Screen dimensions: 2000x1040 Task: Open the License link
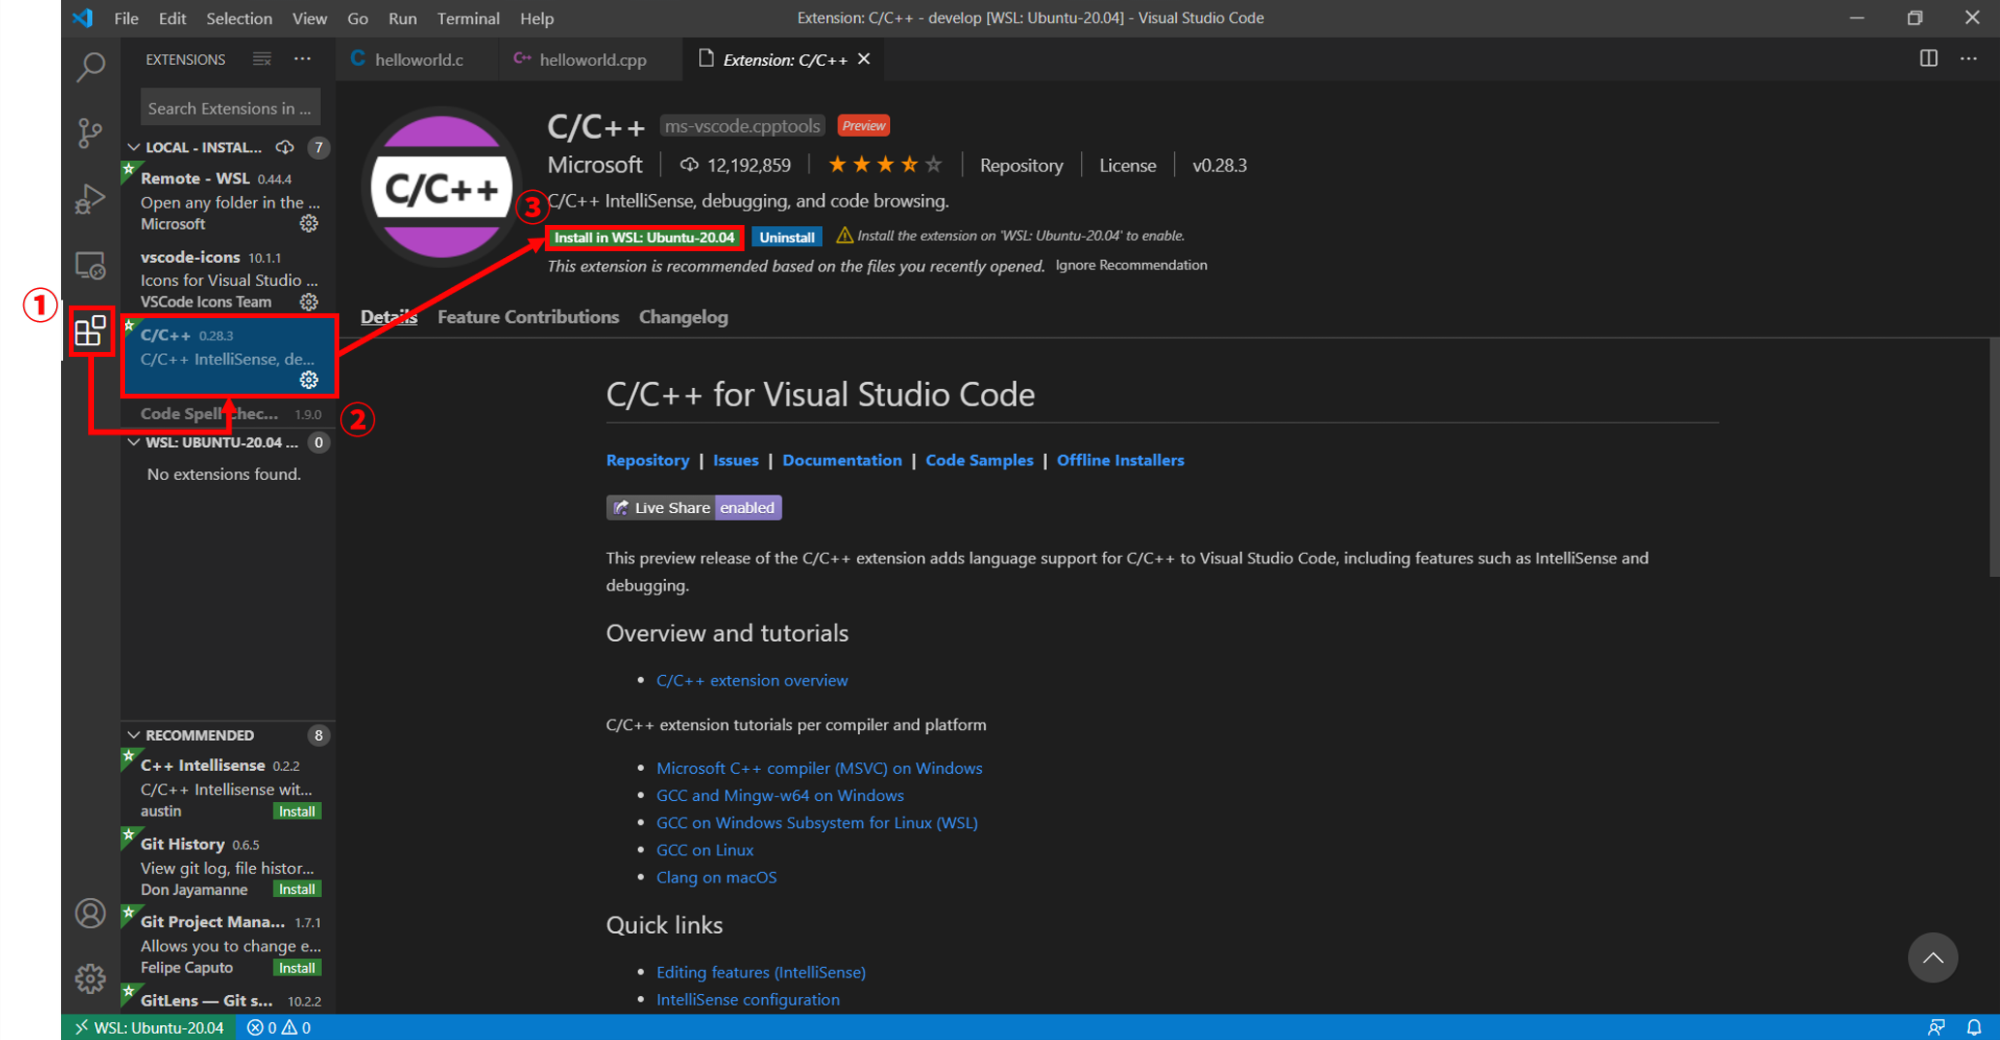coord(1127,165)
